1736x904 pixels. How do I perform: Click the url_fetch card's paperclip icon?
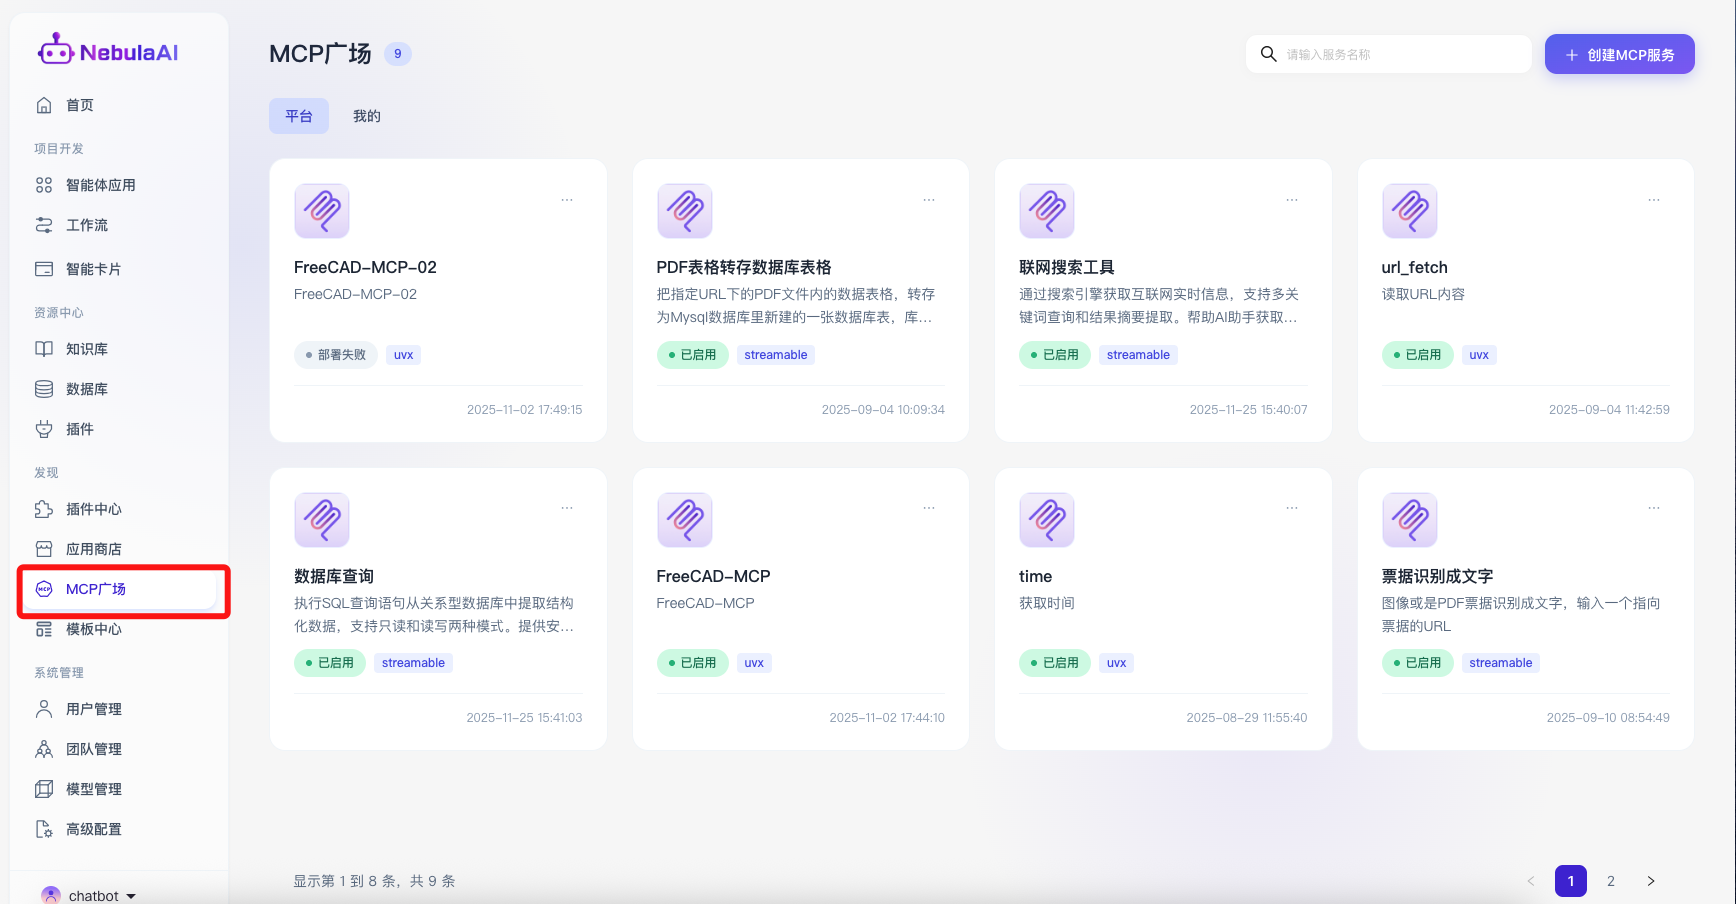1409,210
